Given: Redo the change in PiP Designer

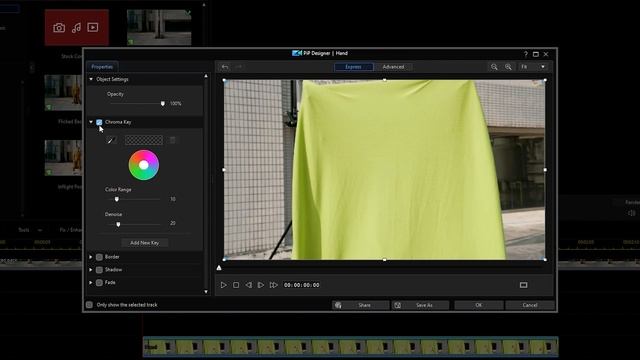Looking at the screenshot, I should point(239,67).
